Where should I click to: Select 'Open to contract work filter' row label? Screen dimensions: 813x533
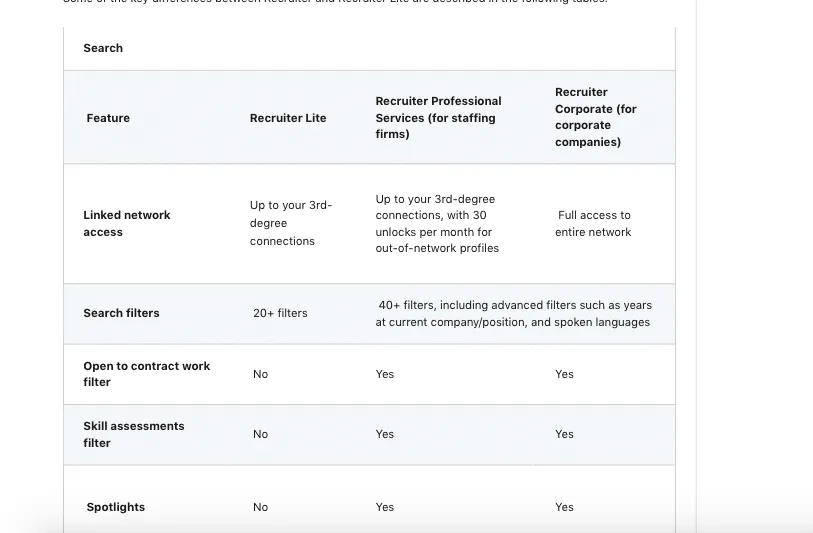click(147, 374)
